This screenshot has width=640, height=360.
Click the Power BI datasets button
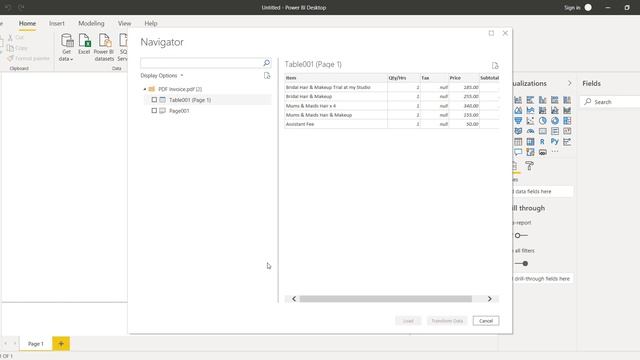[x=104, y=47]
